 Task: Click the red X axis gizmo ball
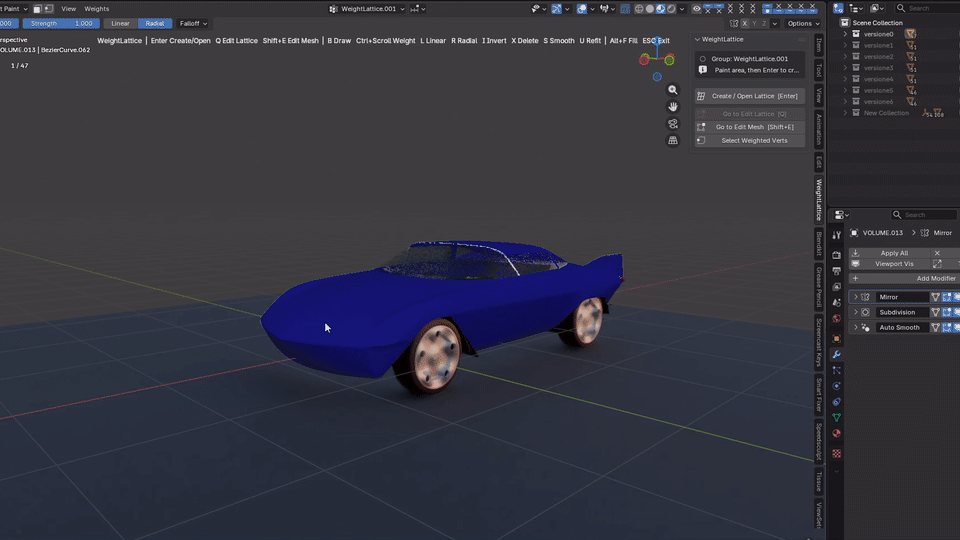(644, 59)
